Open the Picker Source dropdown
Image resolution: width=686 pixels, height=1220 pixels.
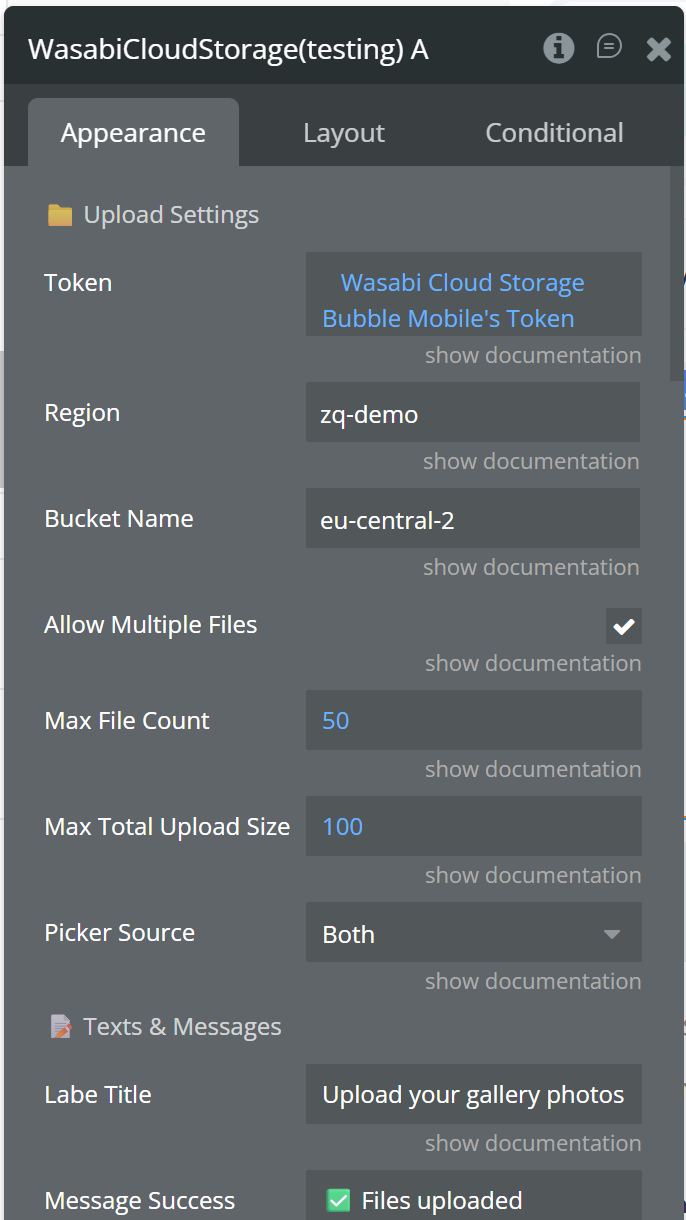click(x=473, y=934)
